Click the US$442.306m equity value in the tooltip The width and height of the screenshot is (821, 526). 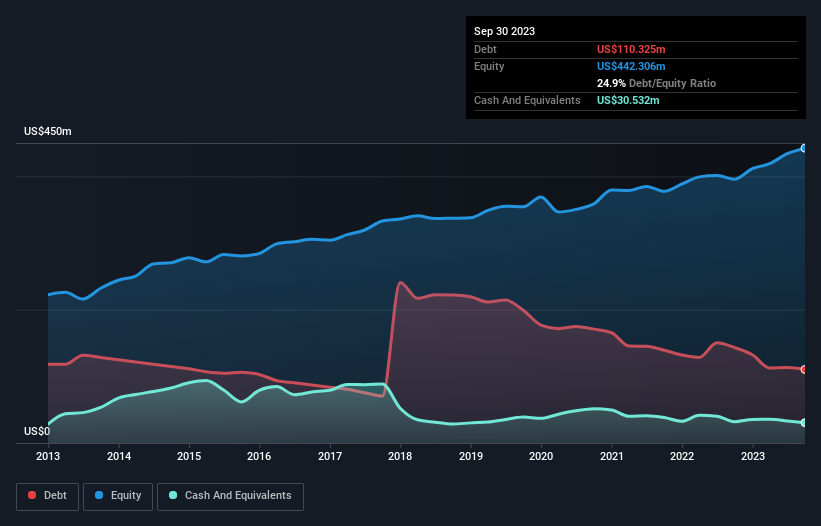click(x=631, y=66)
